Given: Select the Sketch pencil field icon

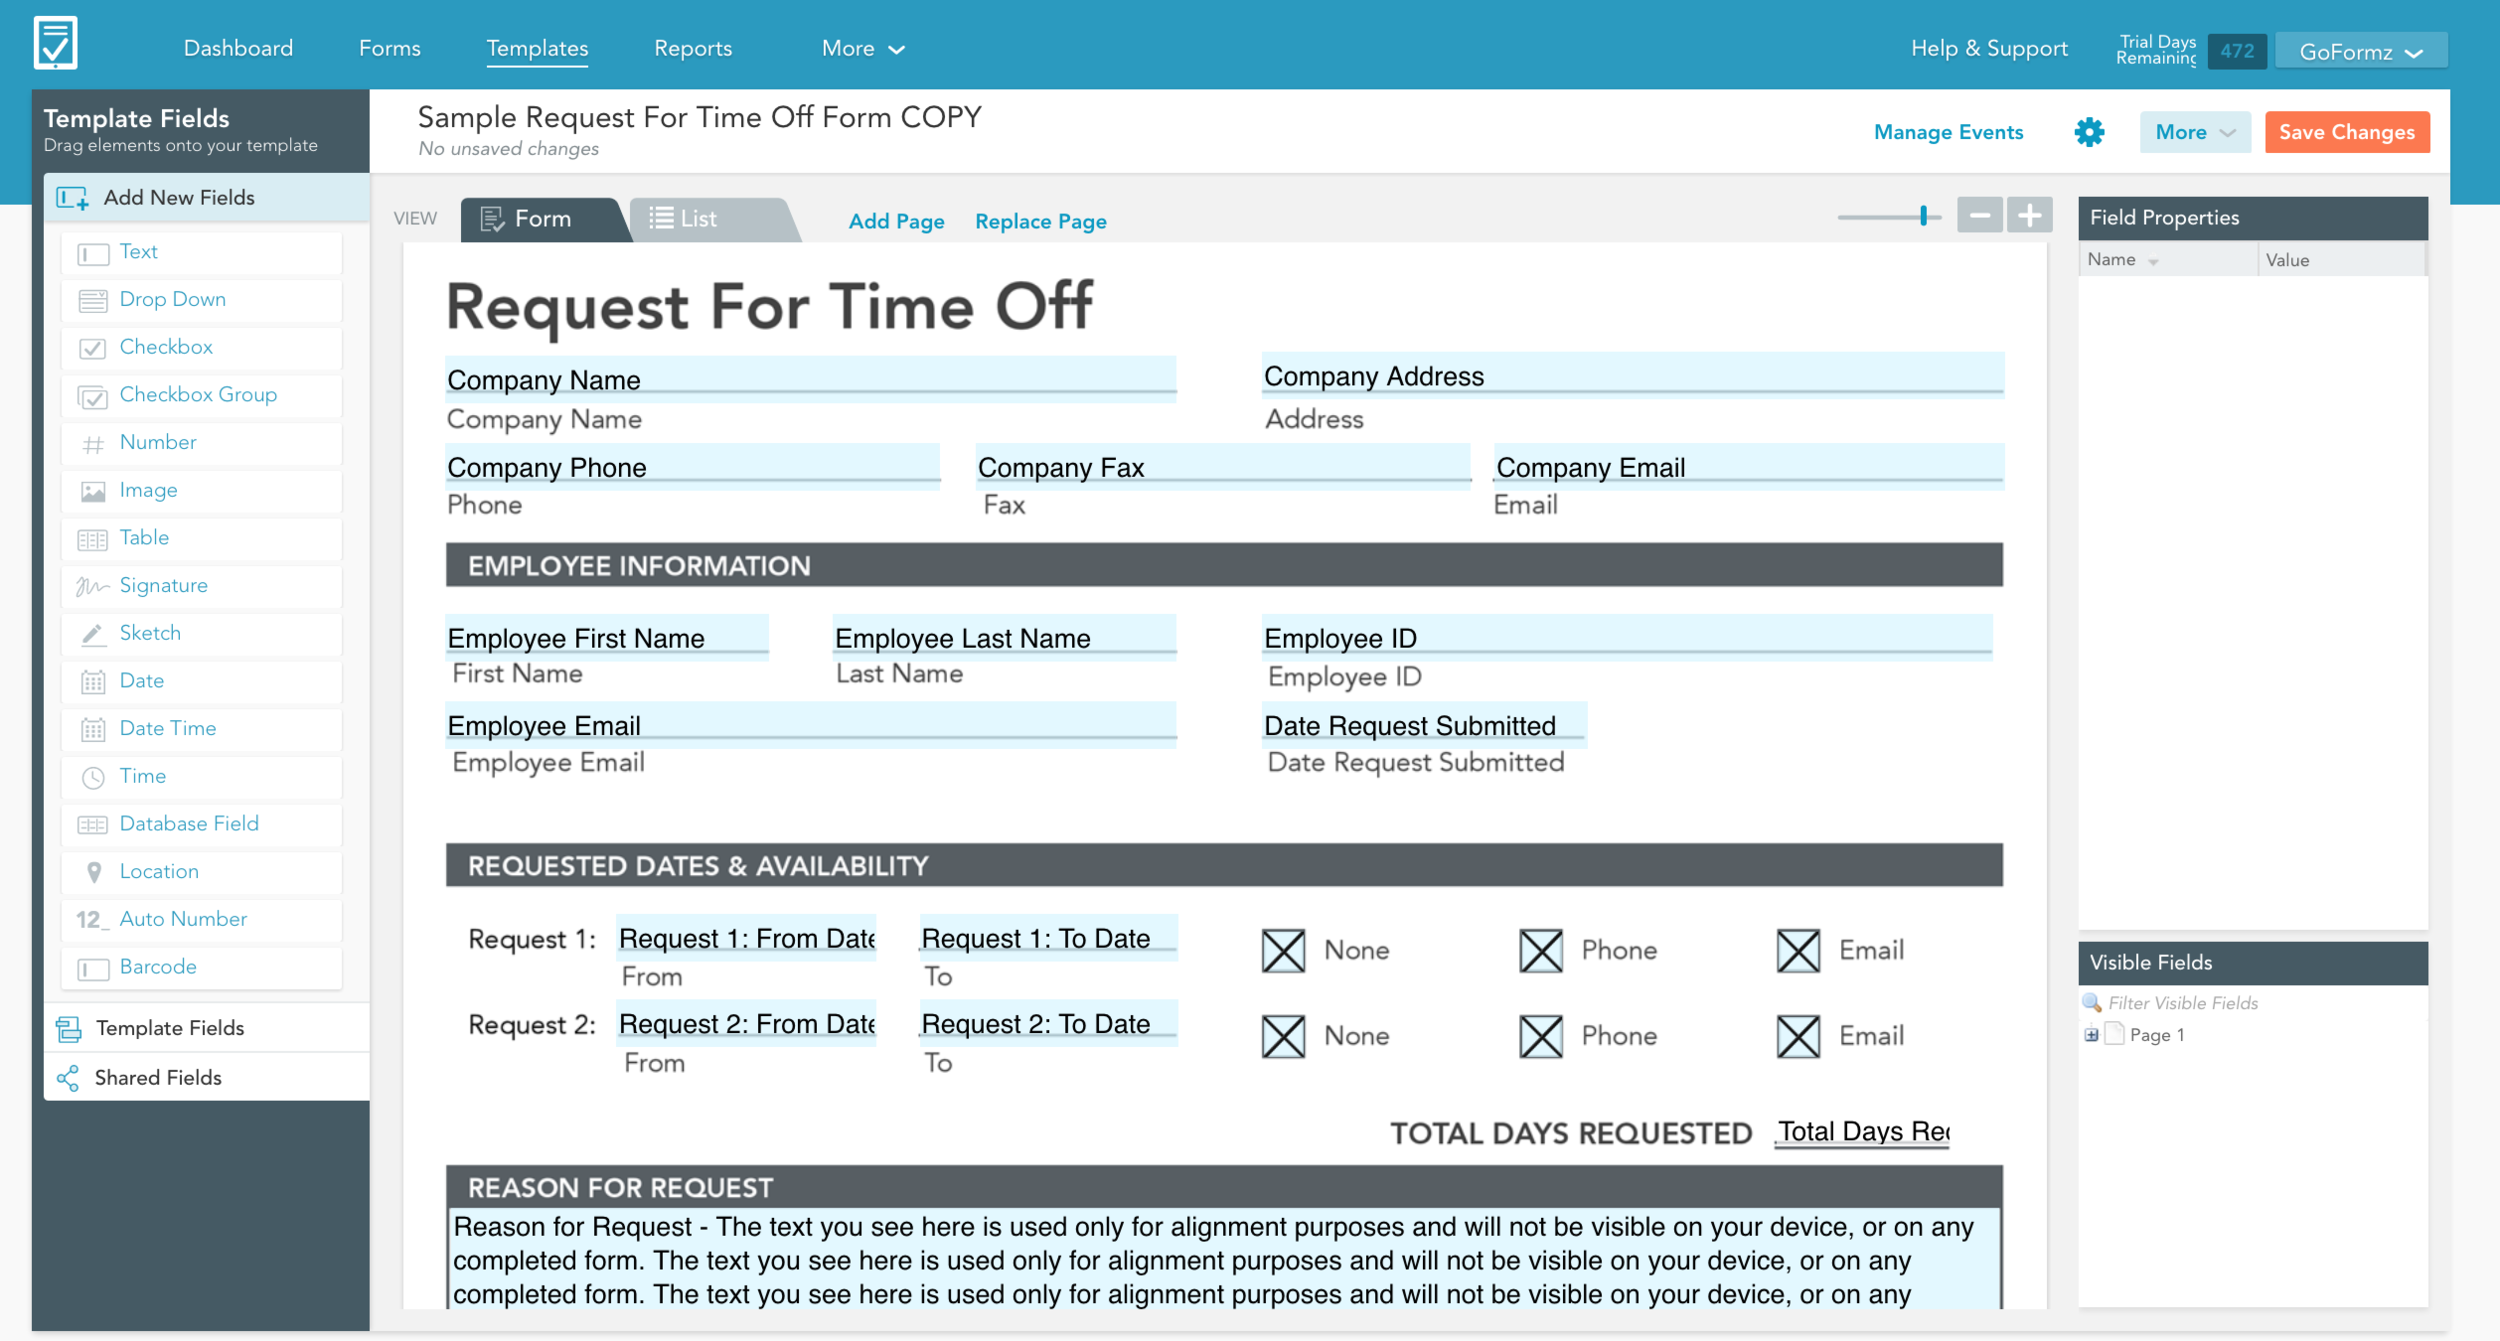Looking at the screenshot, I should click(92, 634).
